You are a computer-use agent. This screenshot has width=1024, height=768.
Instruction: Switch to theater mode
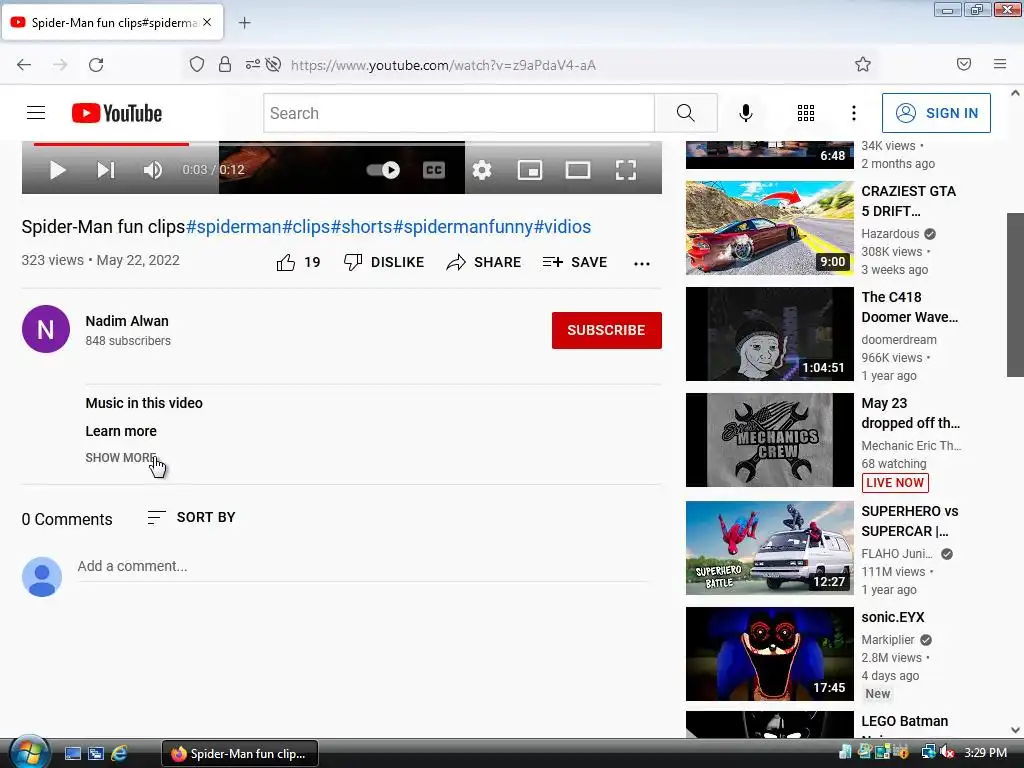point(578,170)
